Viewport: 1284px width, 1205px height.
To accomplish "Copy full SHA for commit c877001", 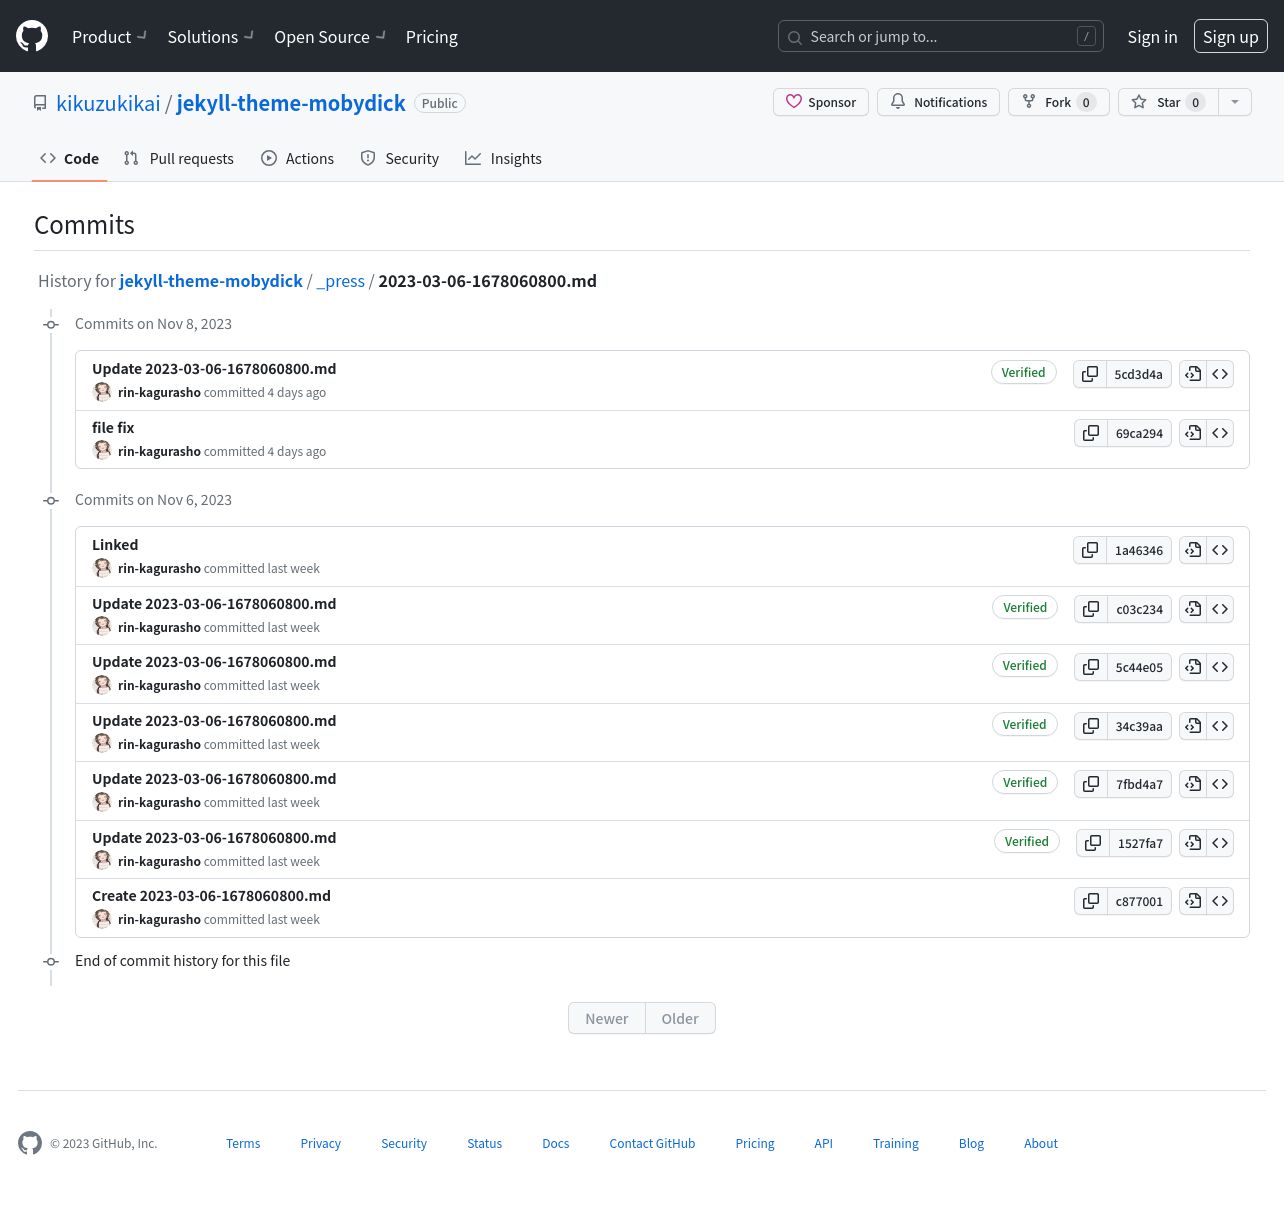I will [1091, 901].
